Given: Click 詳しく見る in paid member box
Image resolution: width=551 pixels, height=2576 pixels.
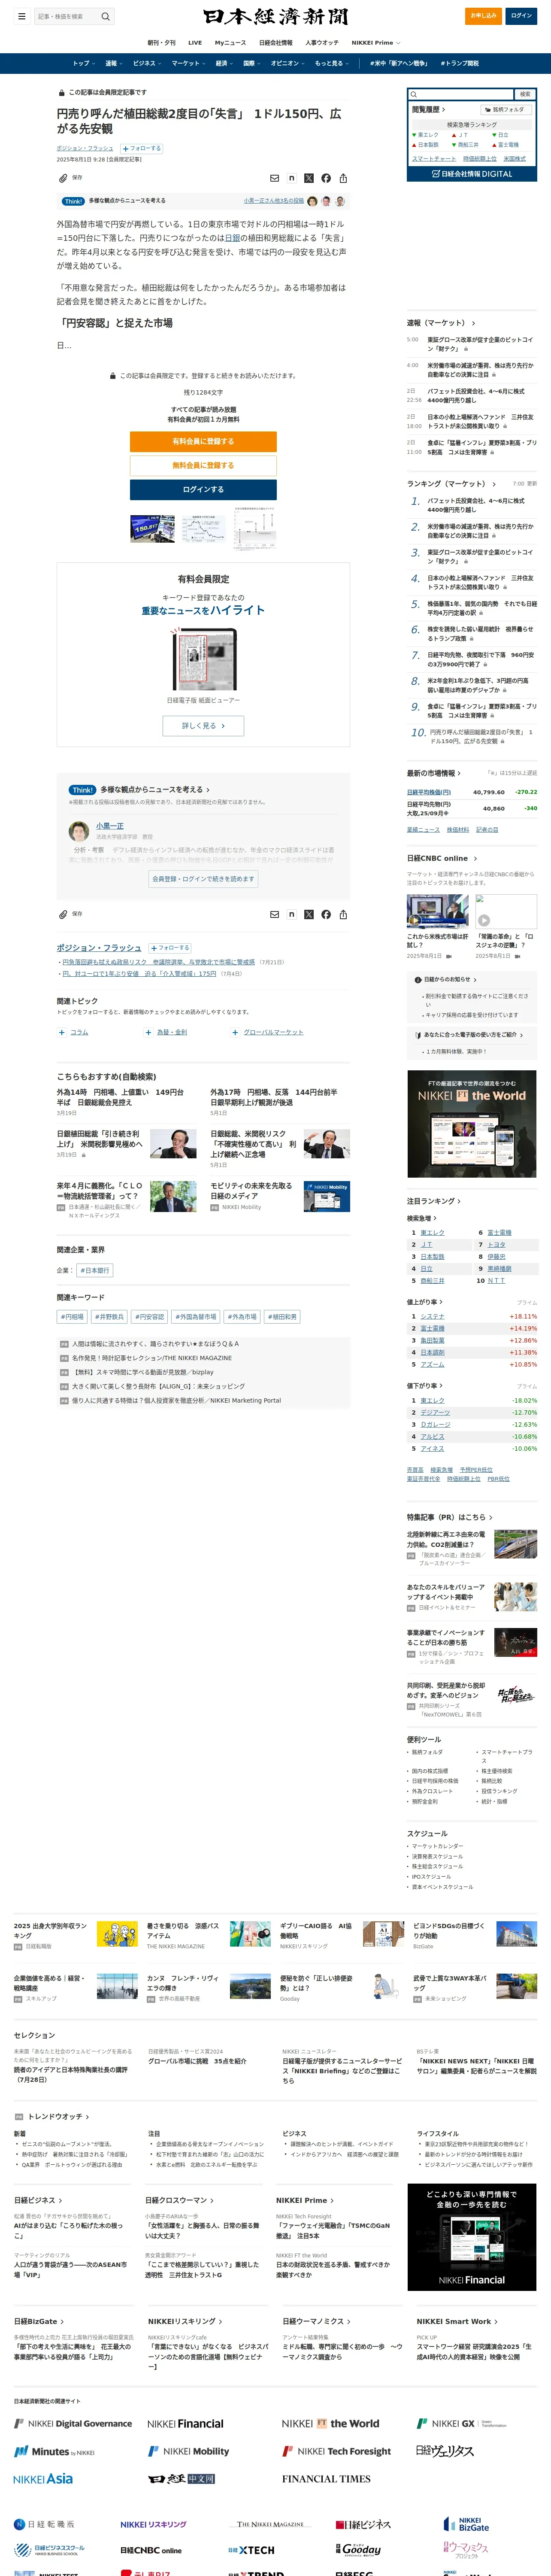Looking at the screenshot, I should coord(204,726).
